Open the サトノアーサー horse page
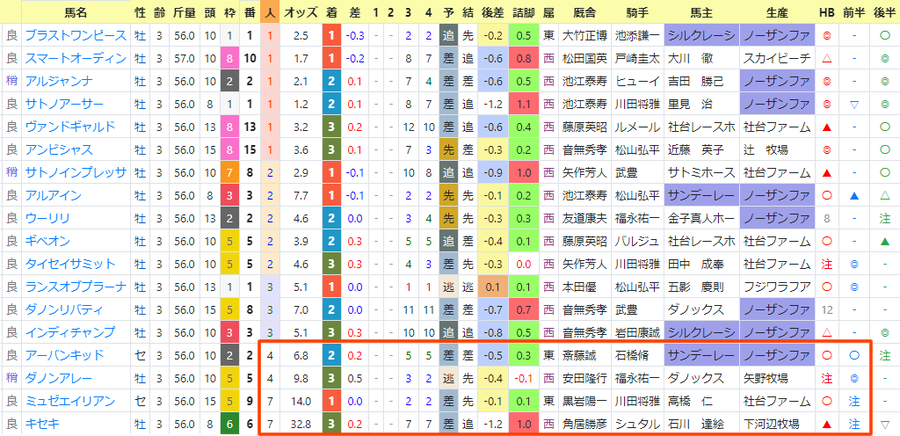This screenshot has width=900, height=436. 64,104
